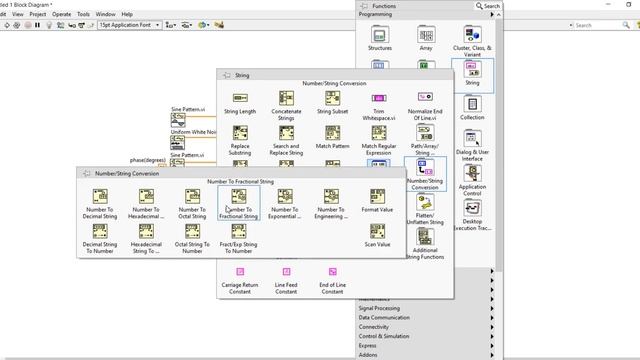Click the Pause button in toolbar
The width and height of the screenshot is (640, 360).
click(38, 25)
